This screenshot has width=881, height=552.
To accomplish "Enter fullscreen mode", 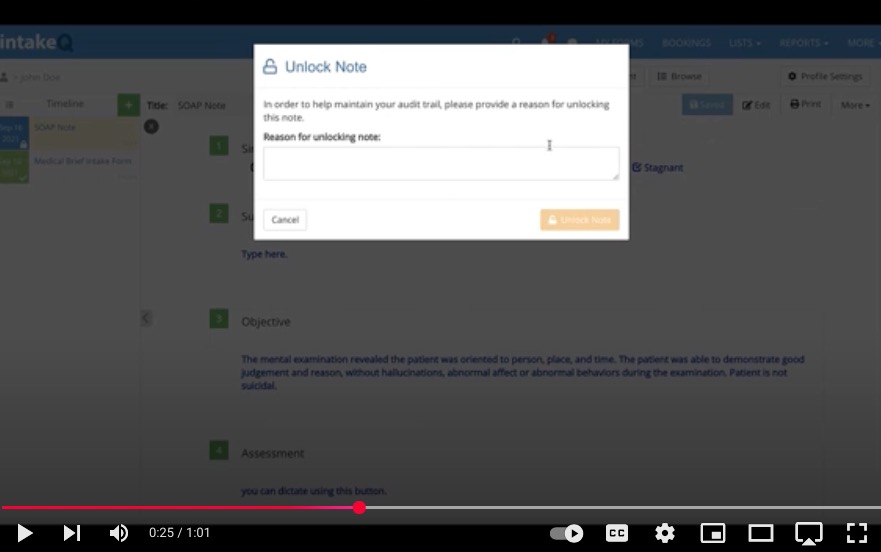I will coord(857,533).
